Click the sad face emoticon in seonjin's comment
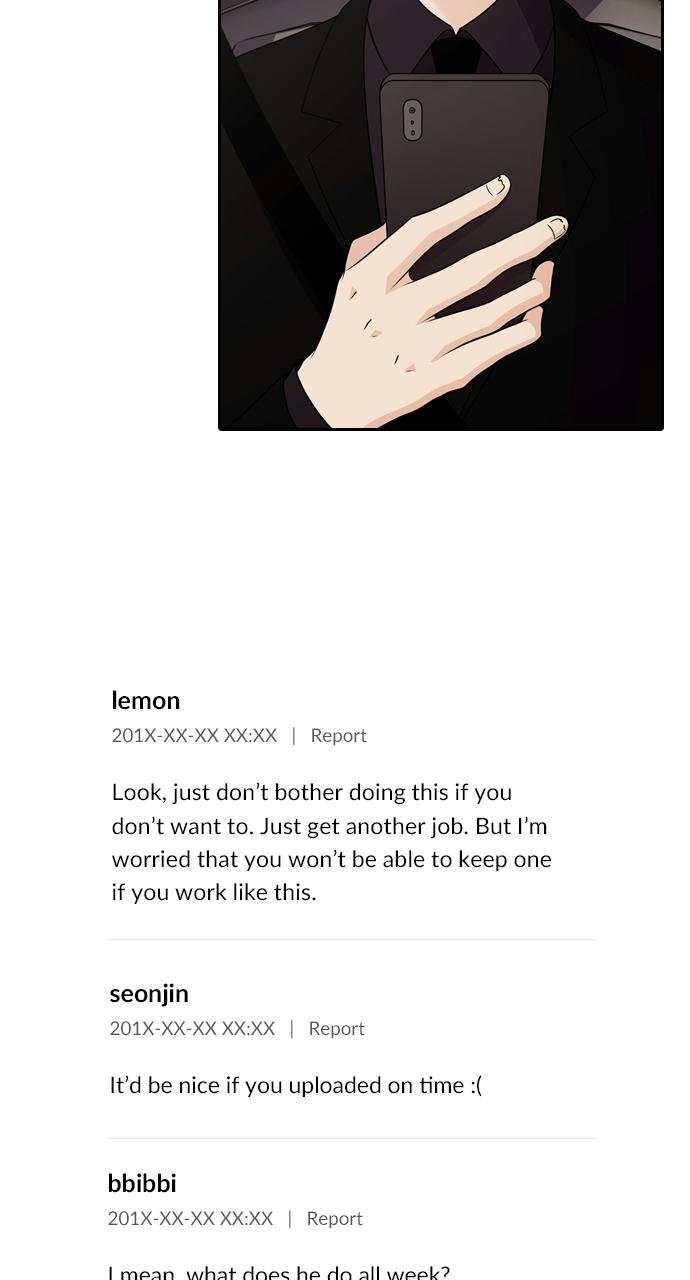690x1280 pixels. tap(475, 1086)
